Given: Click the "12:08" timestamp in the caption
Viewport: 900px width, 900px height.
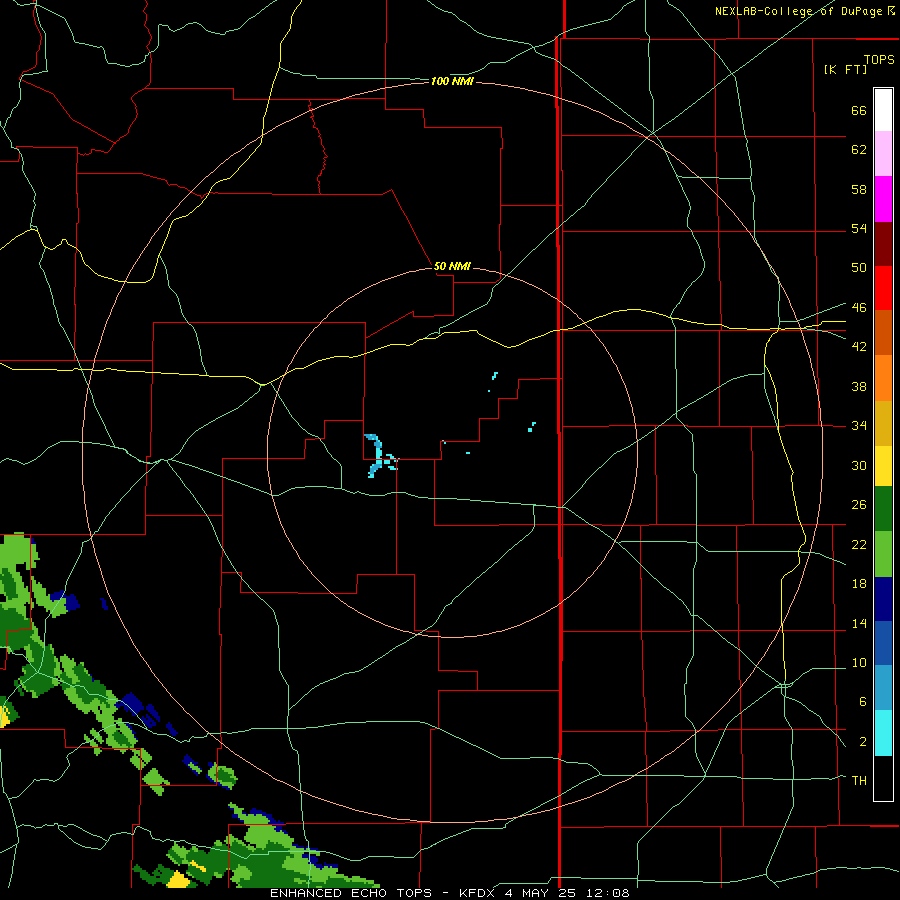Looking at the screenshot, I should [610, 893].
